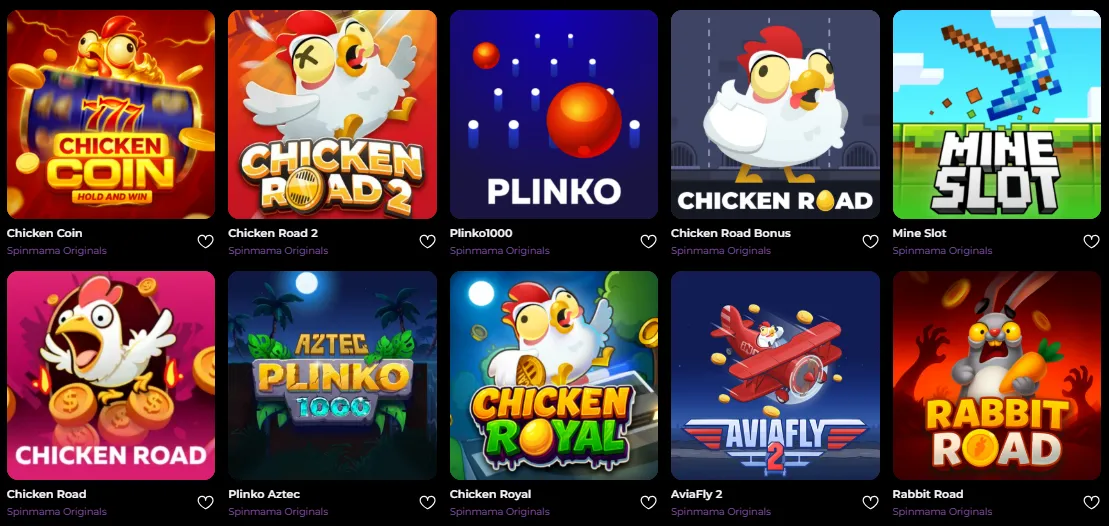Toggle the Chicken Road heart favorite icon
Screen dimensions: 1109x526
pyautogui.click(x=205, y=503)
